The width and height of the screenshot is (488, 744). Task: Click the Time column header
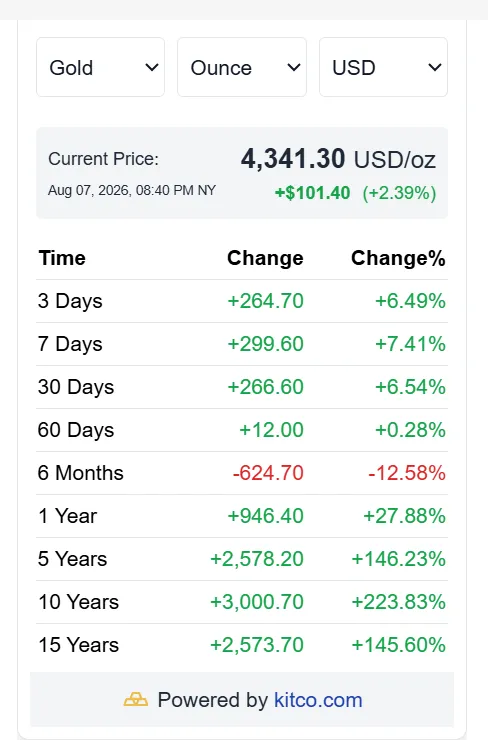point(62,258)
